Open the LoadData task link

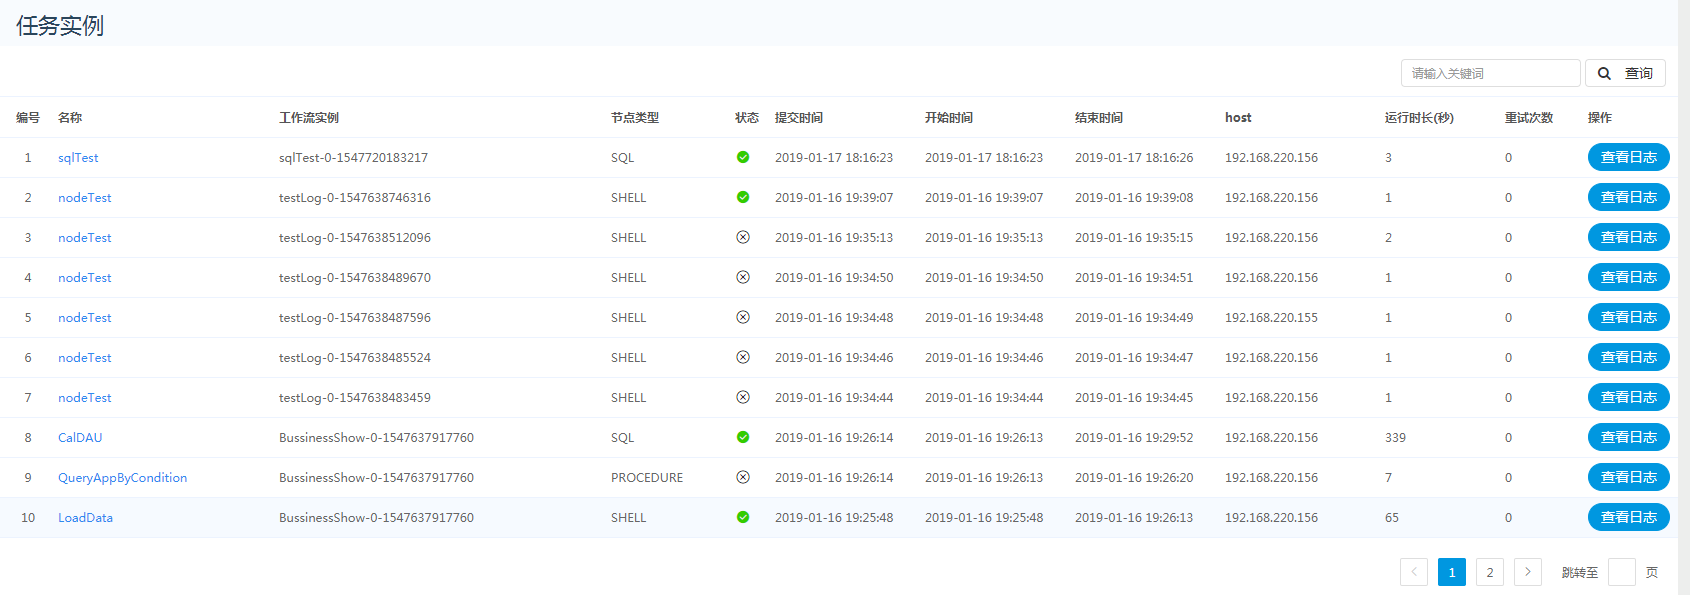[x=85, y=518]
